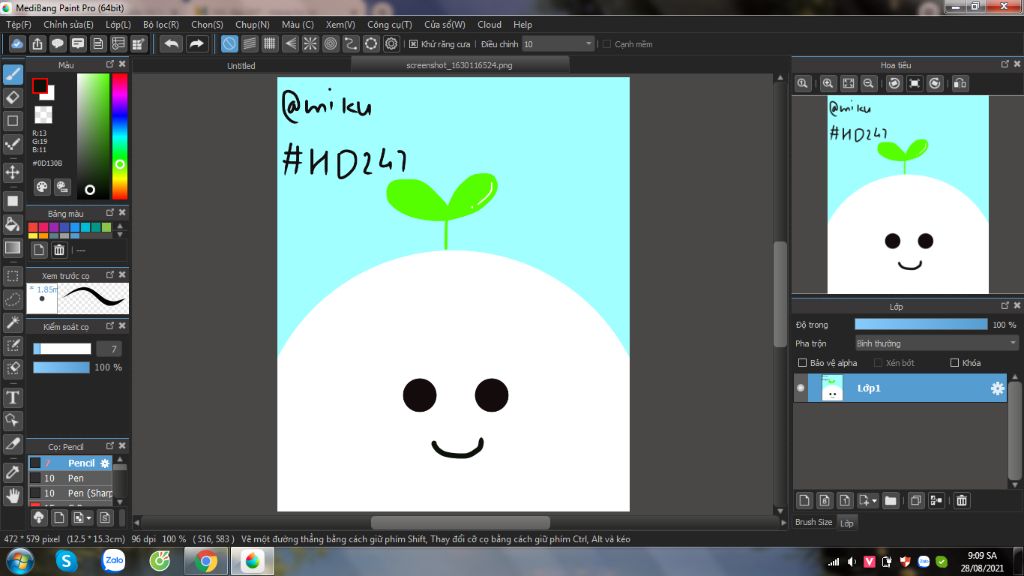The image size is (1024, 576).
Task: Activate the Lasso selection tool
Action: 13,299
